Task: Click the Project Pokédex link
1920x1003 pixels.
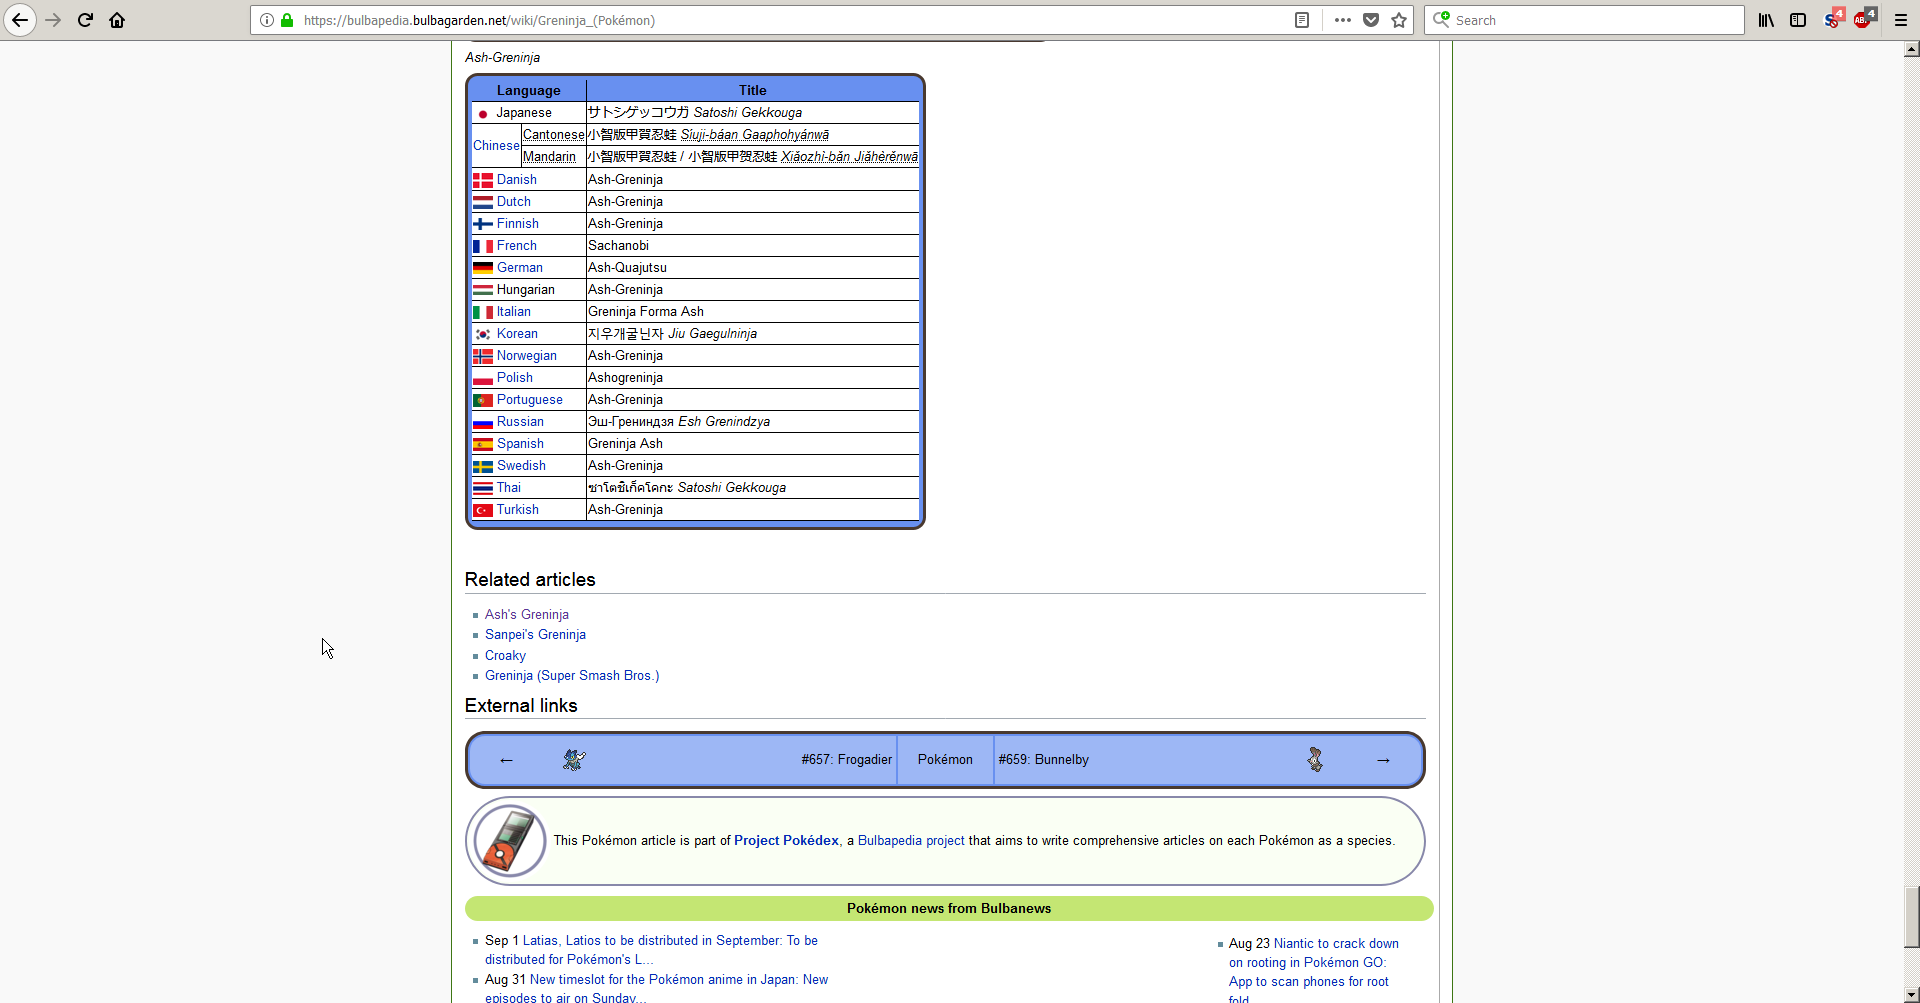Action: (x=786, y=841)
